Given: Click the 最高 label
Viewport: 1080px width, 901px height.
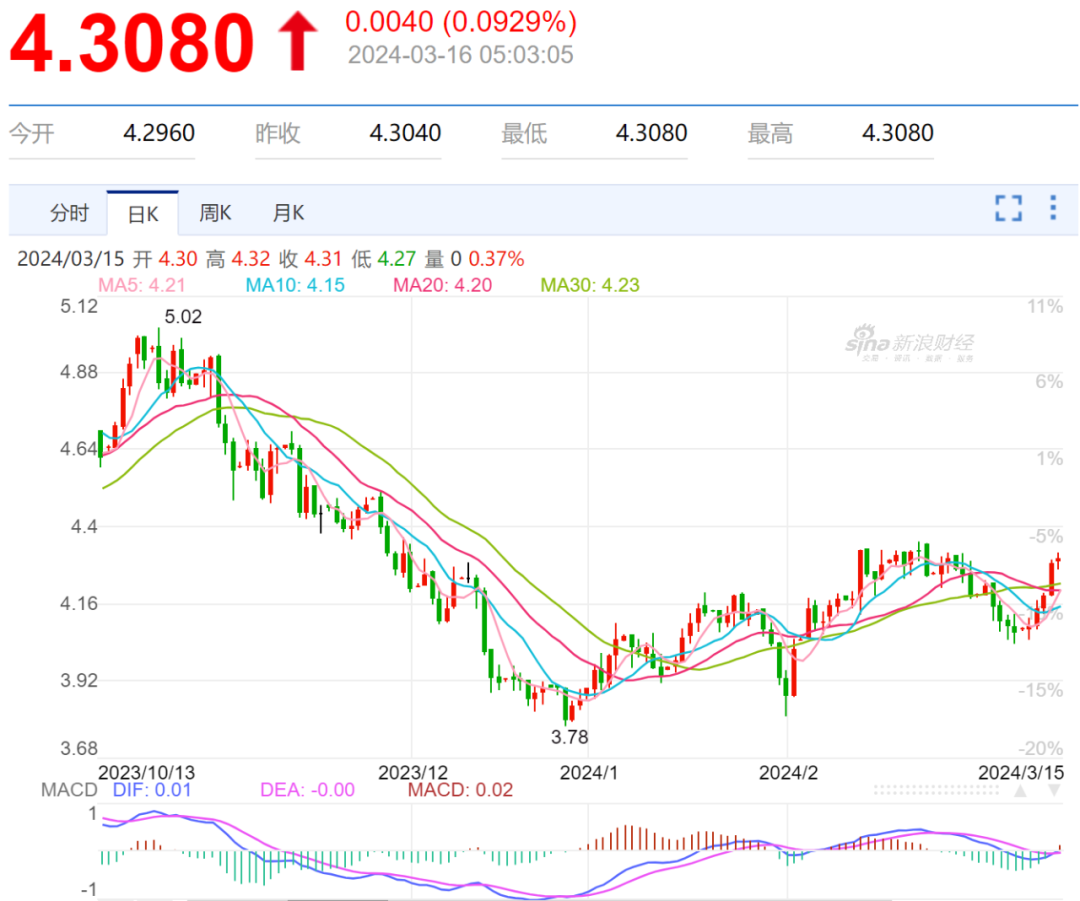Looking at the screenshot, I should pos(770,133).
